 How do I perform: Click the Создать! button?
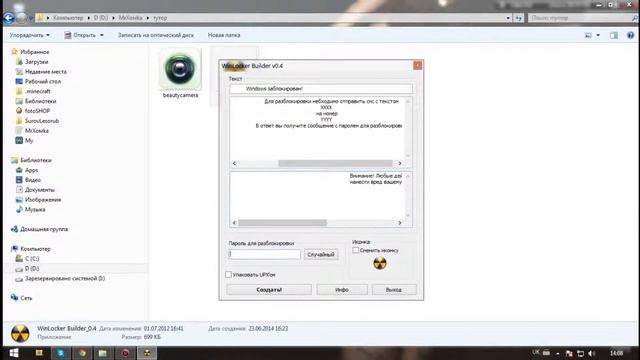269,289
